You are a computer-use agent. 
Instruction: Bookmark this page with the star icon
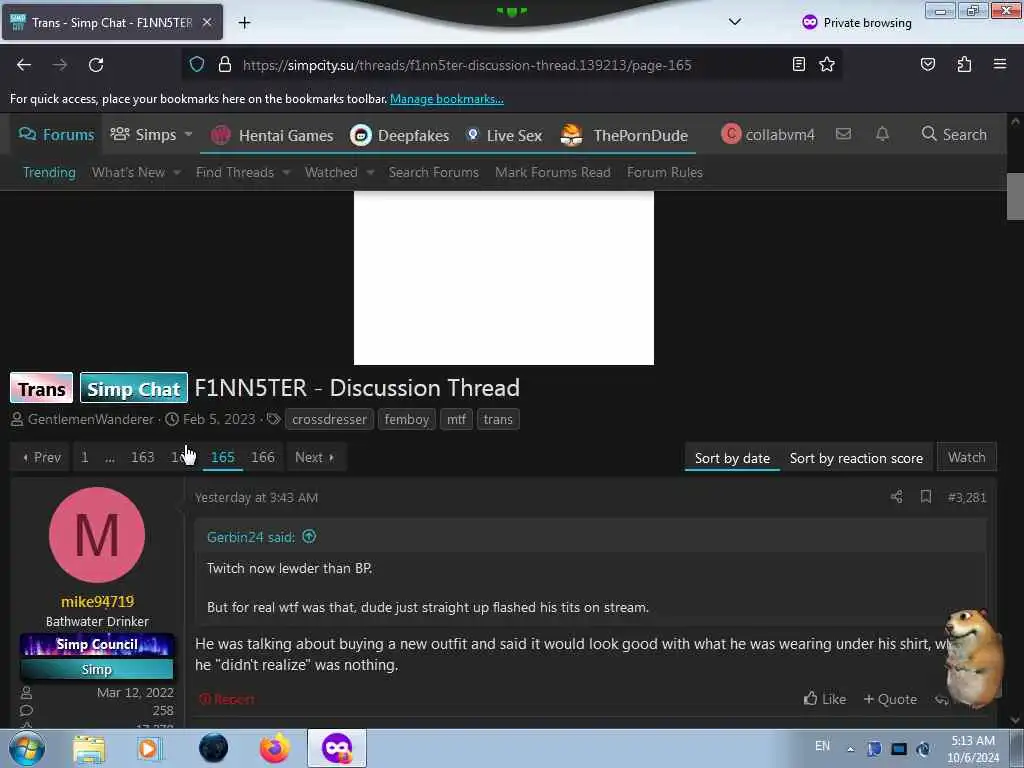[827, 64]
